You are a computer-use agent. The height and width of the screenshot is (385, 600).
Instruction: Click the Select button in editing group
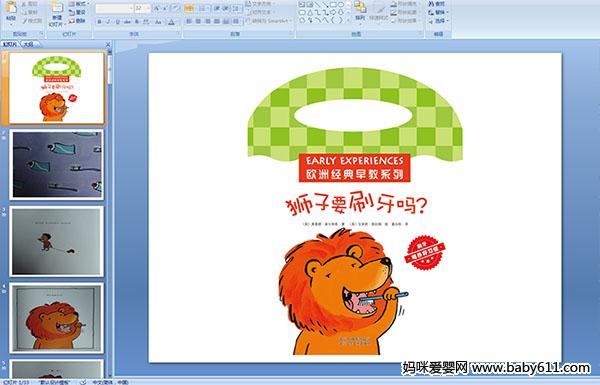[437, 21]
